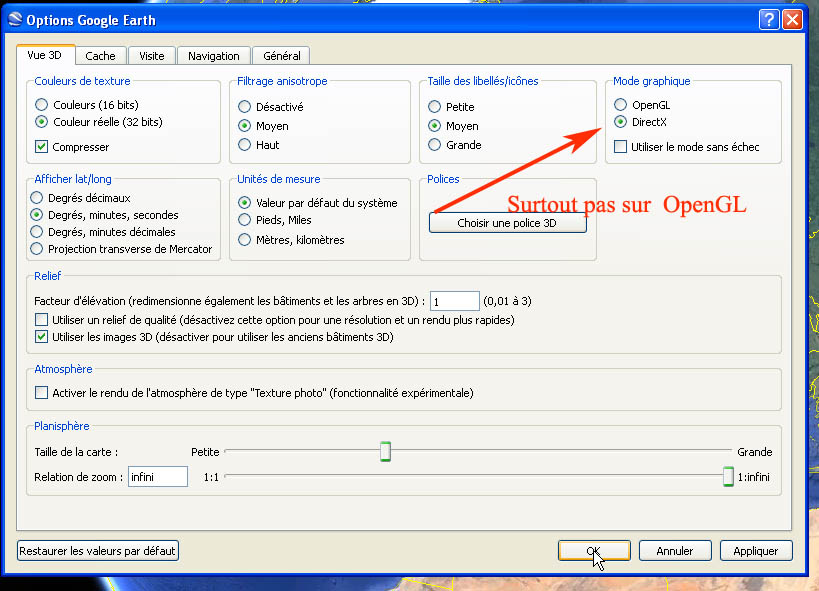Select Couleurs (16 bits) radio option

click(x=41, y=104)
